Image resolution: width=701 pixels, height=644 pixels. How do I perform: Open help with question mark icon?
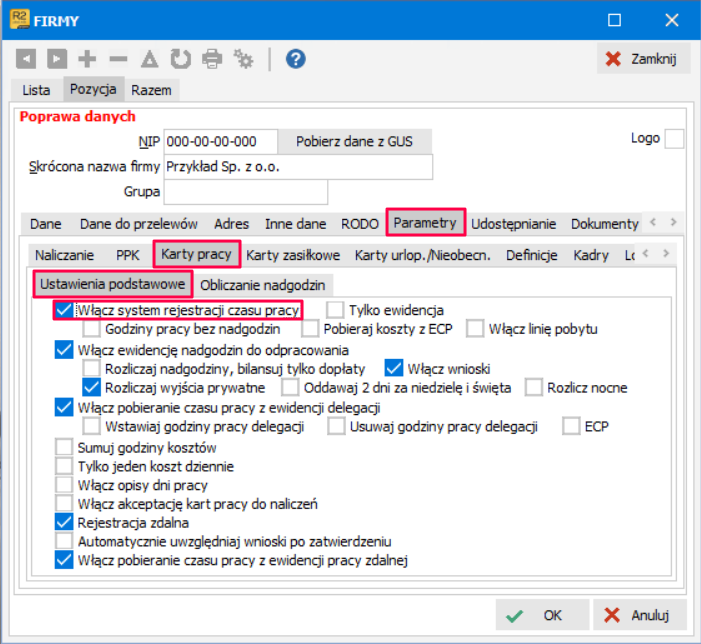[296, 59]
